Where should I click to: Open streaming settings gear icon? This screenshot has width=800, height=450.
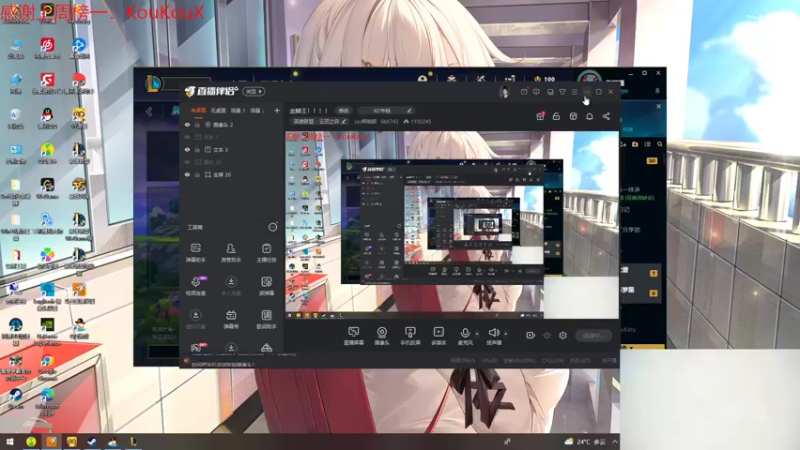pos(563,335)
